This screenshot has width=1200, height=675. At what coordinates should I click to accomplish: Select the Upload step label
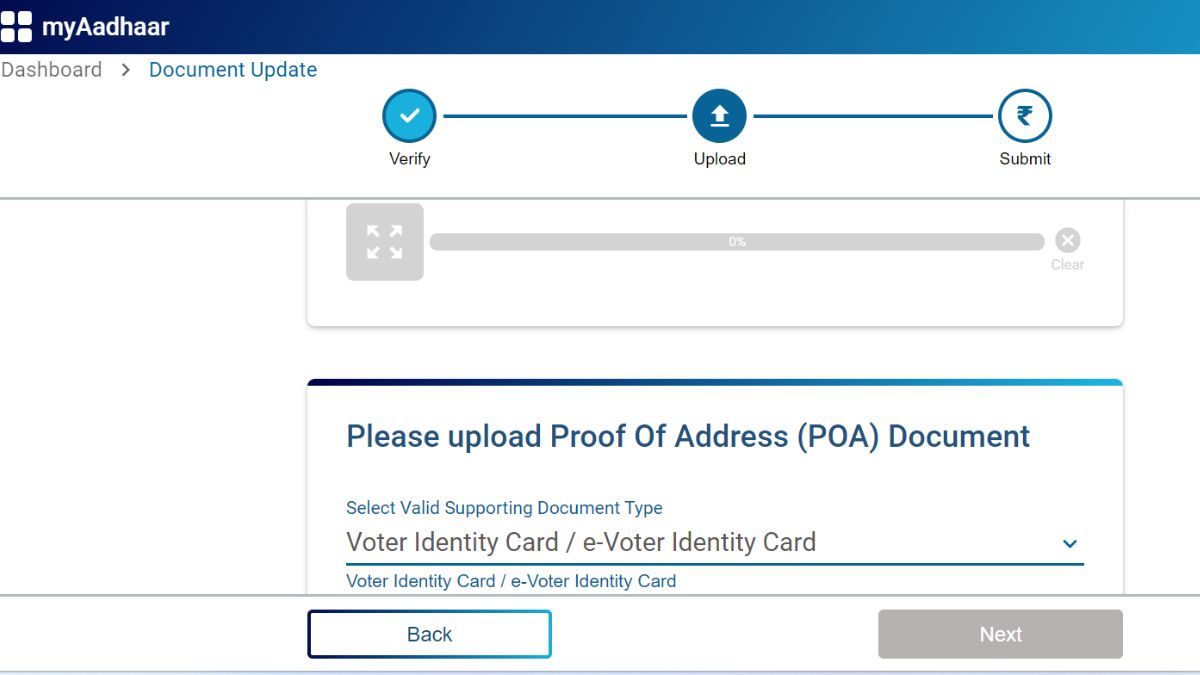click(719, 159)
